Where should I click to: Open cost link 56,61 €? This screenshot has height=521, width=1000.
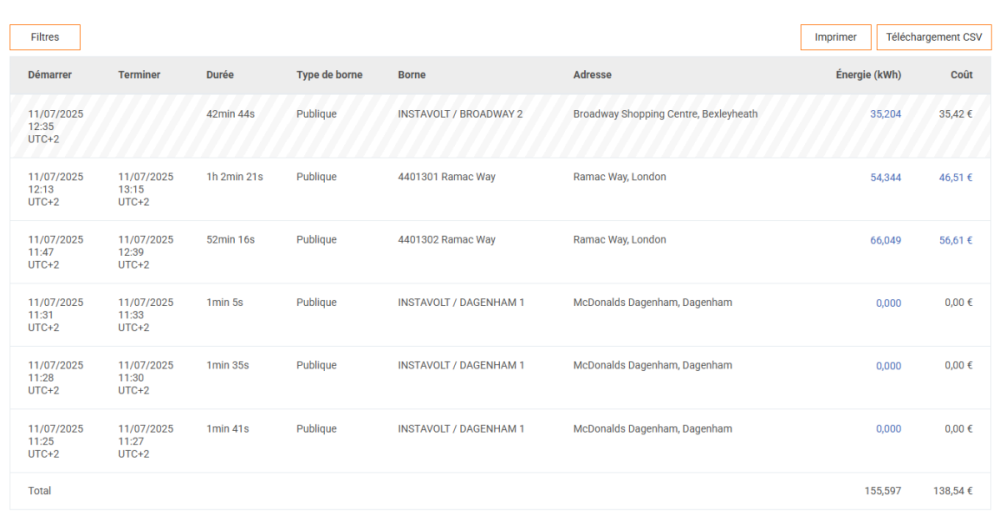(955, 240)
